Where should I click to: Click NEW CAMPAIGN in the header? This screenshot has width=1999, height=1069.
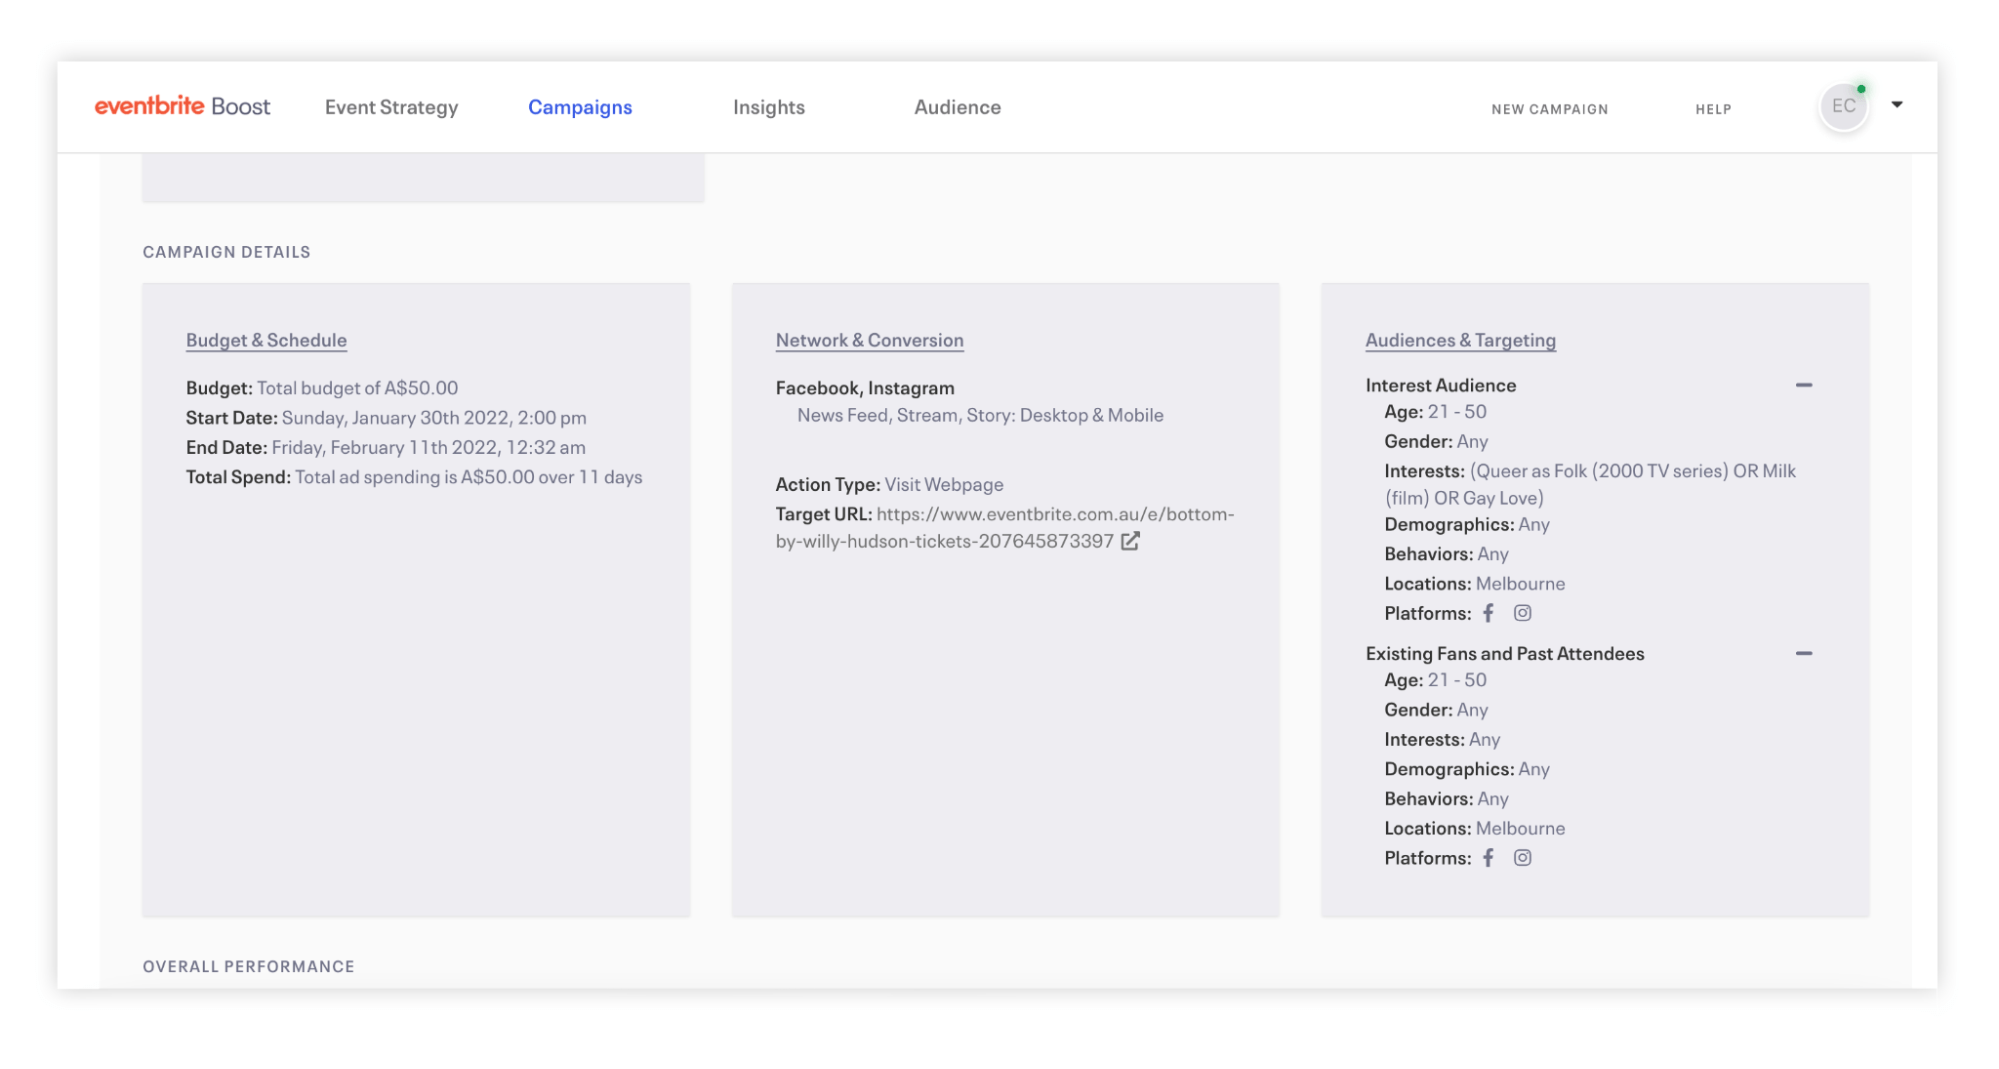(1549, 109)
